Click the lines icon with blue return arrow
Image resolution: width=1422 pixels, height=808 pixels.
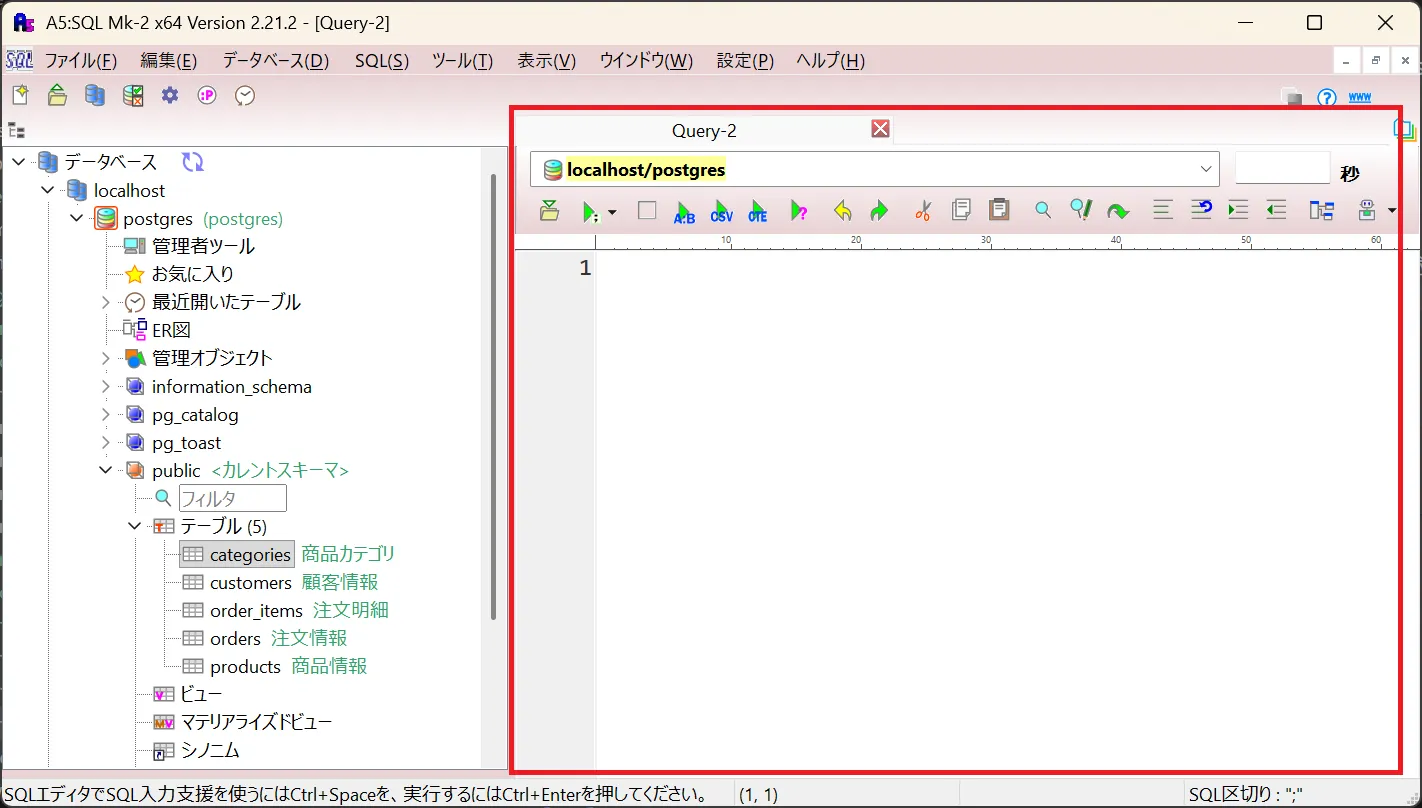click(x=1200, y=210)
